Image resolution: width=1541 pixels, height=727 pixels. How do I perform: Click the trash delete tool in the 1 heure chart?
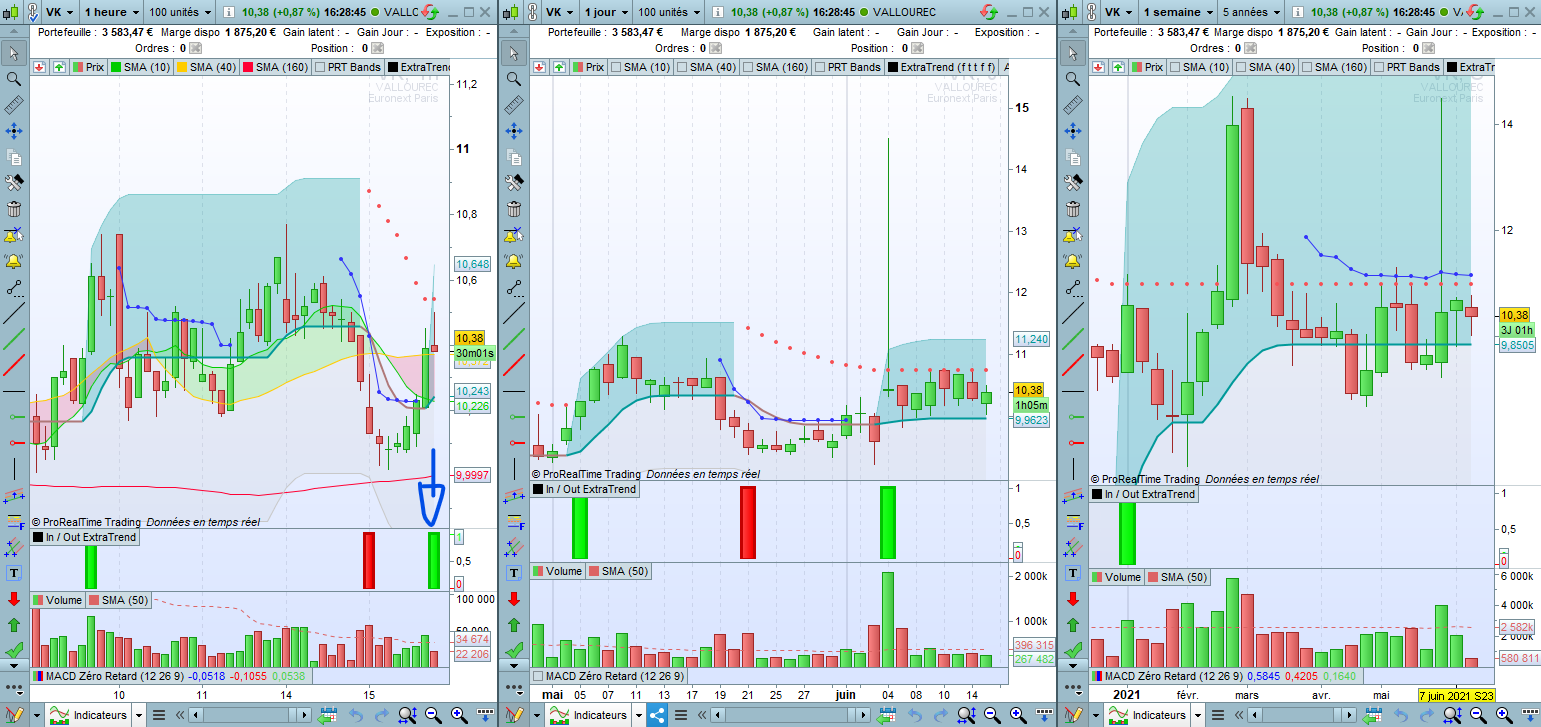pyautogui.click(x=14, y=209)
